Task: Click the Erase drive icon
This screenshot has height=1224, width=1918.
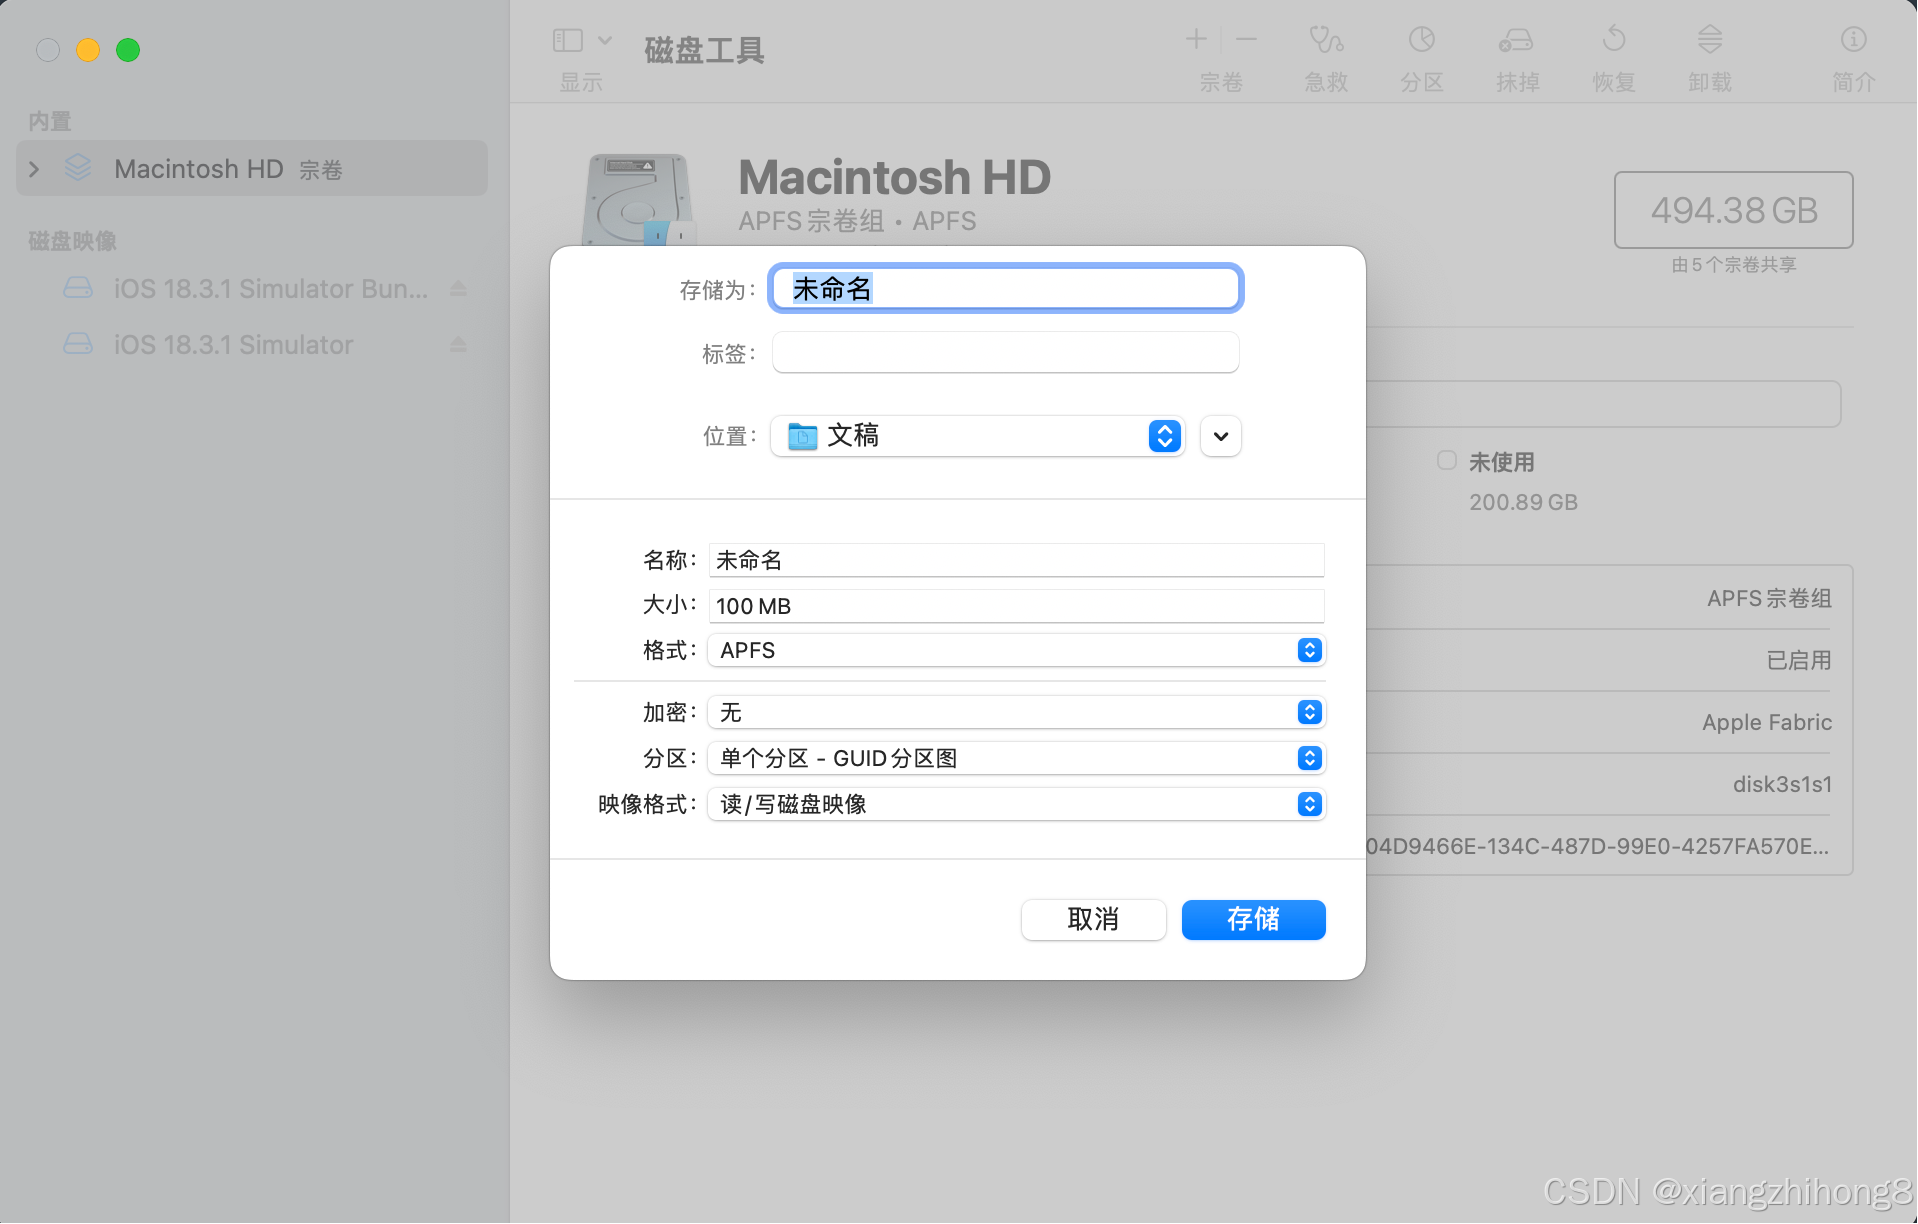Action: (1516, 39)
